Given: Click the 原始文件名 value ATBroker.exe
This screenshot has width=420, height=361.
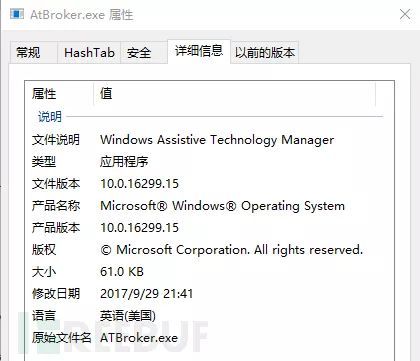Looking at the screenshot, I should (139, 338).
